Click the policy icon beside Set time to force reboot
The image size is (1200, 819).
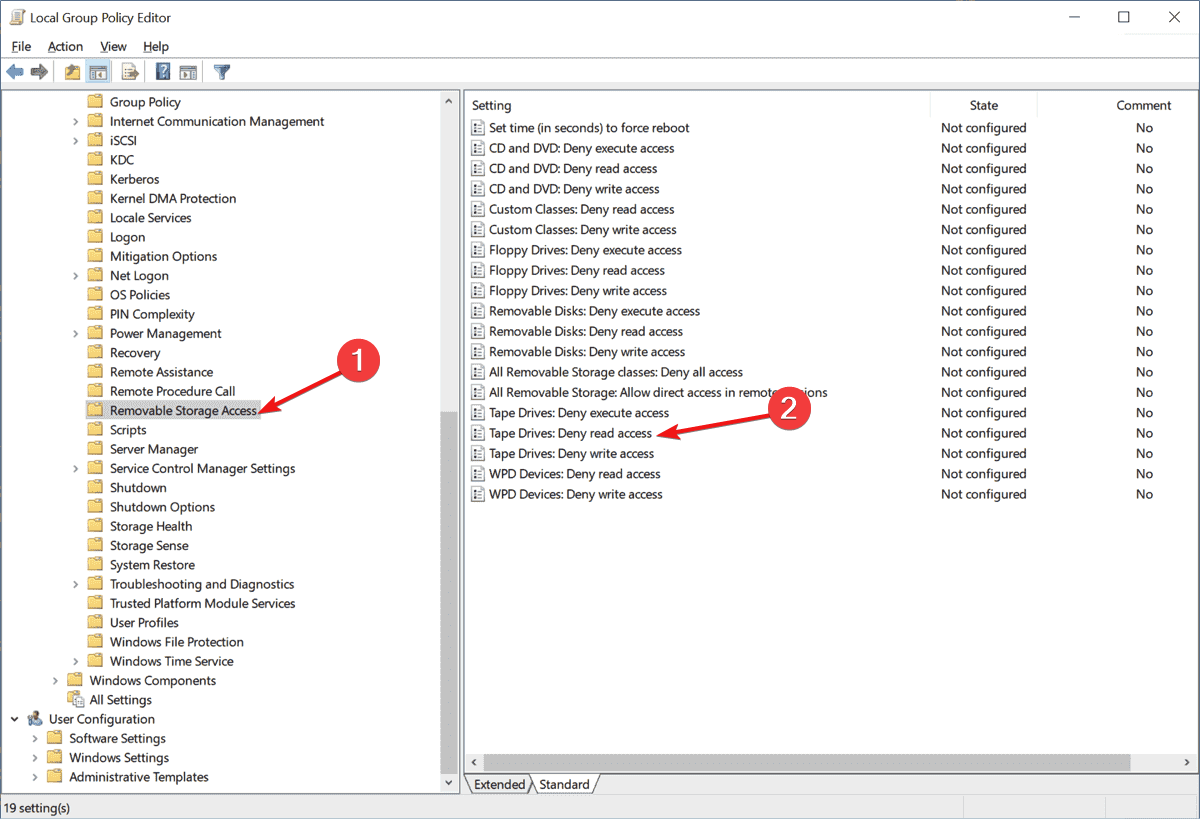point(478,128)
